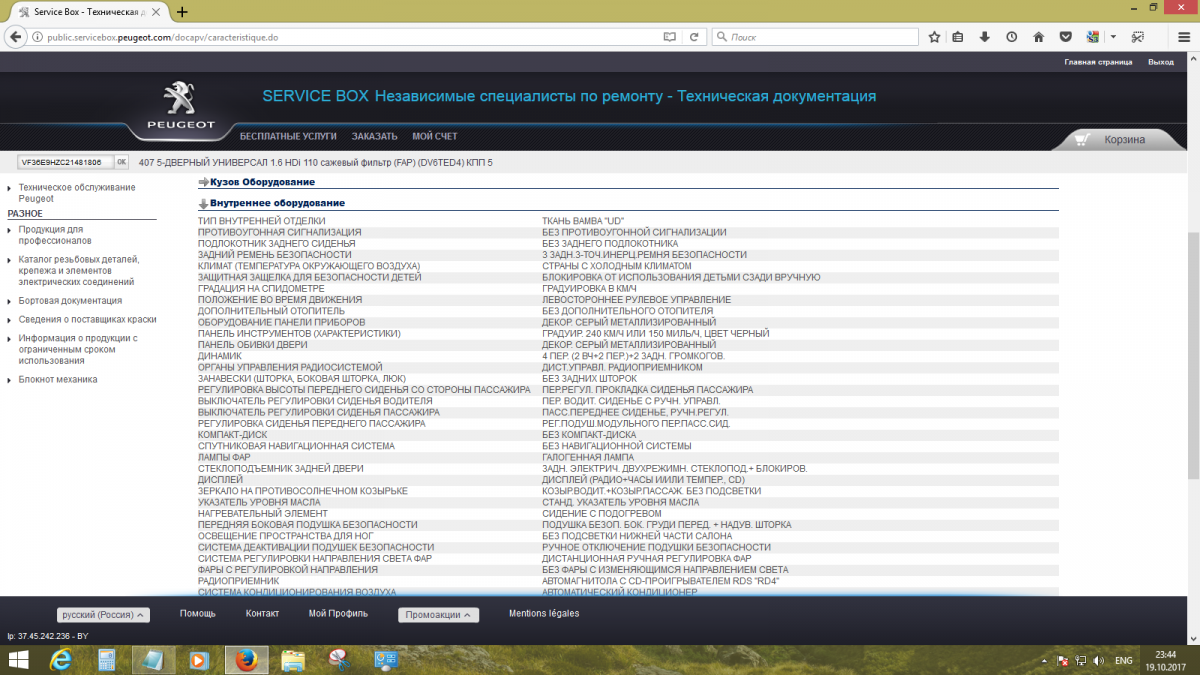1200x675 pixels.
Task: Click the History clock icon in toolbar
Action: [x=1011, y=36]
